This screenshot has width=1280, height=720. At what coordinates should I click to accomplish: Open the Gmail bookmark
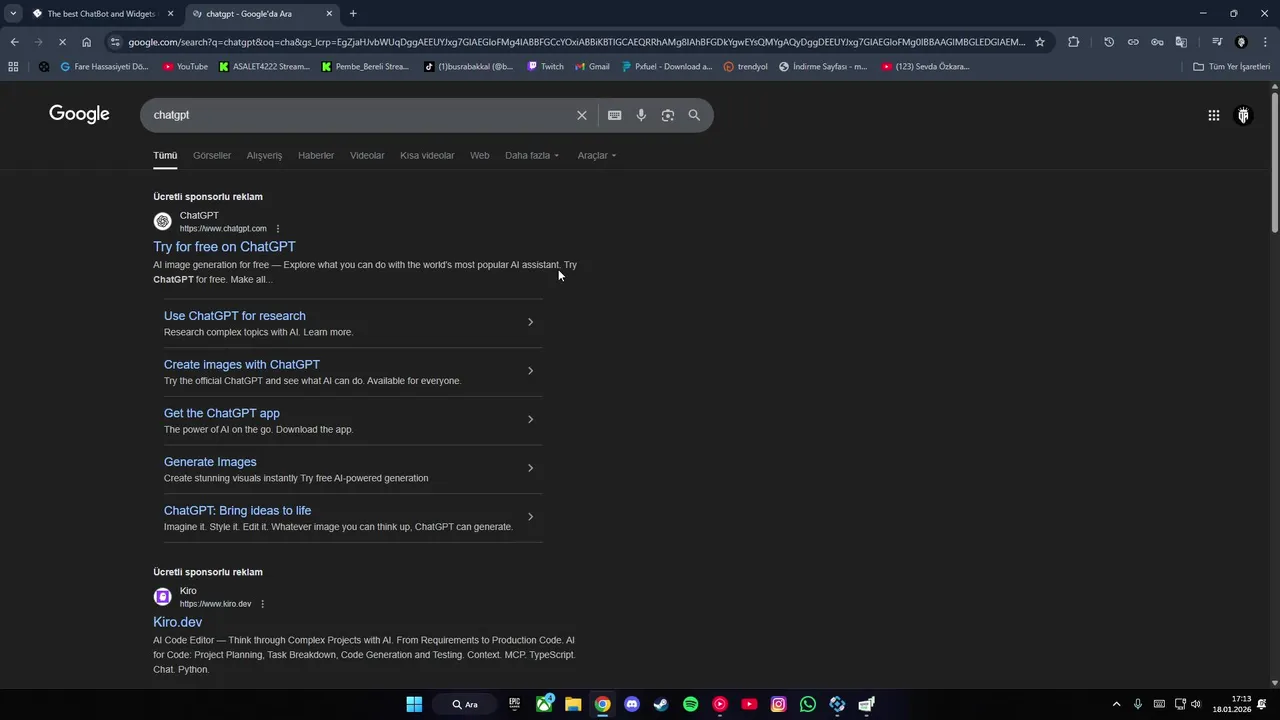pyautogui.click(x=591, y=67)
